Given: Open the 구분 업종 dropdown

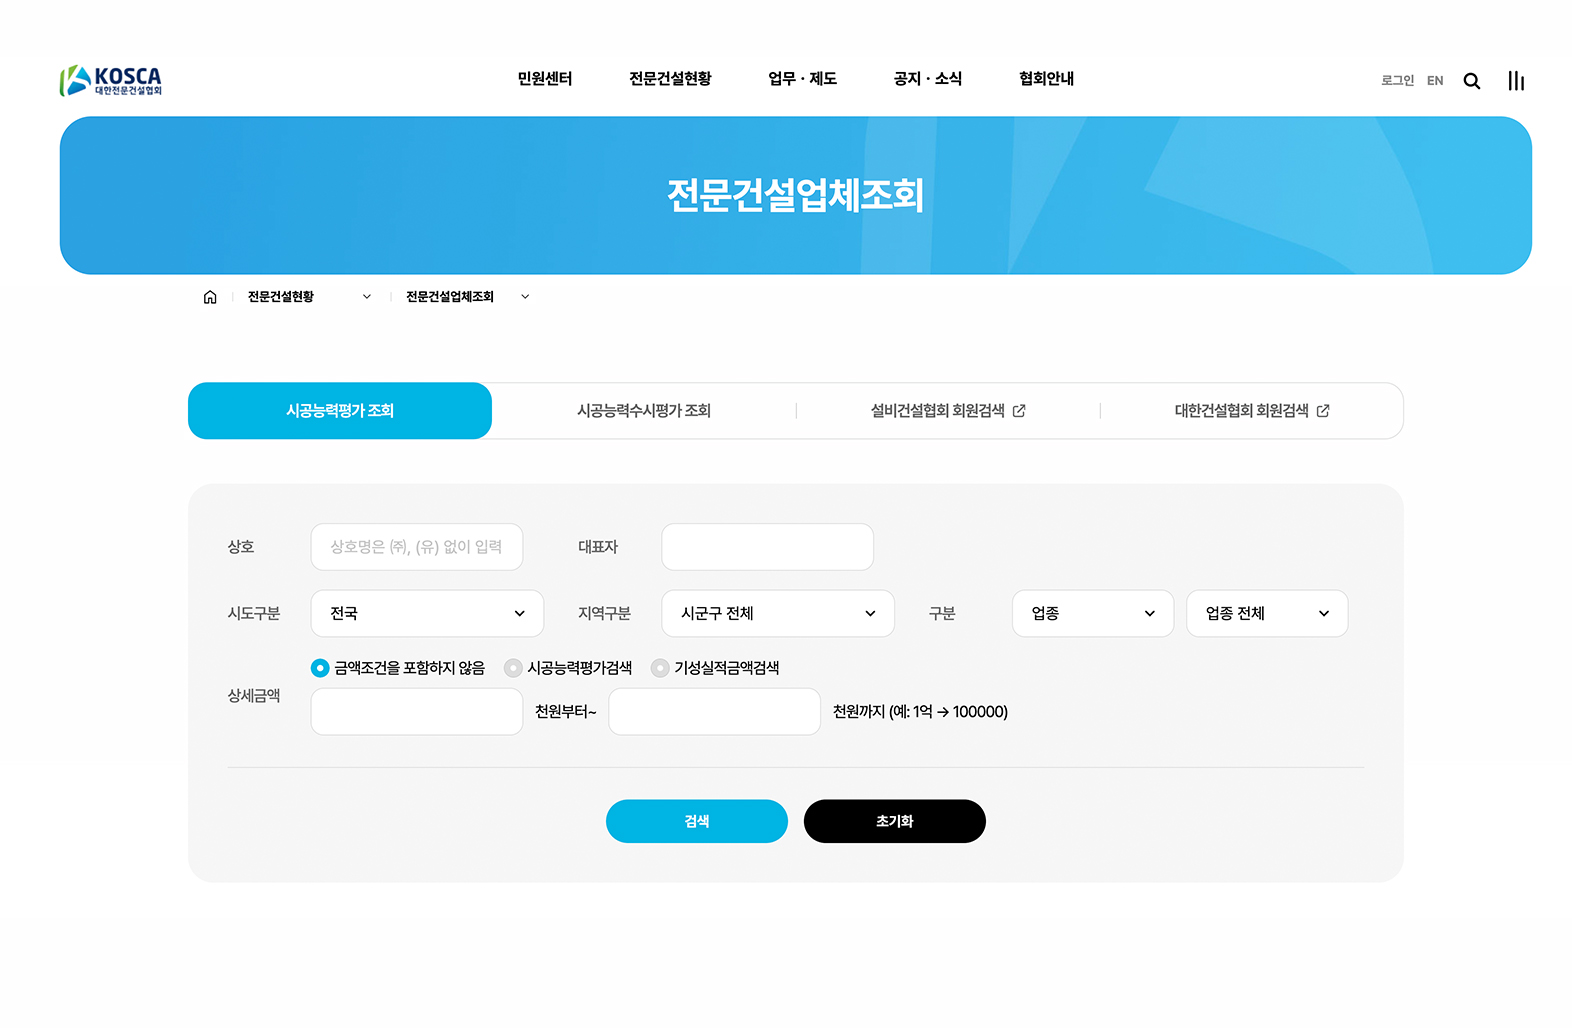Looking at the screenshot, I should click(1093, 613).
